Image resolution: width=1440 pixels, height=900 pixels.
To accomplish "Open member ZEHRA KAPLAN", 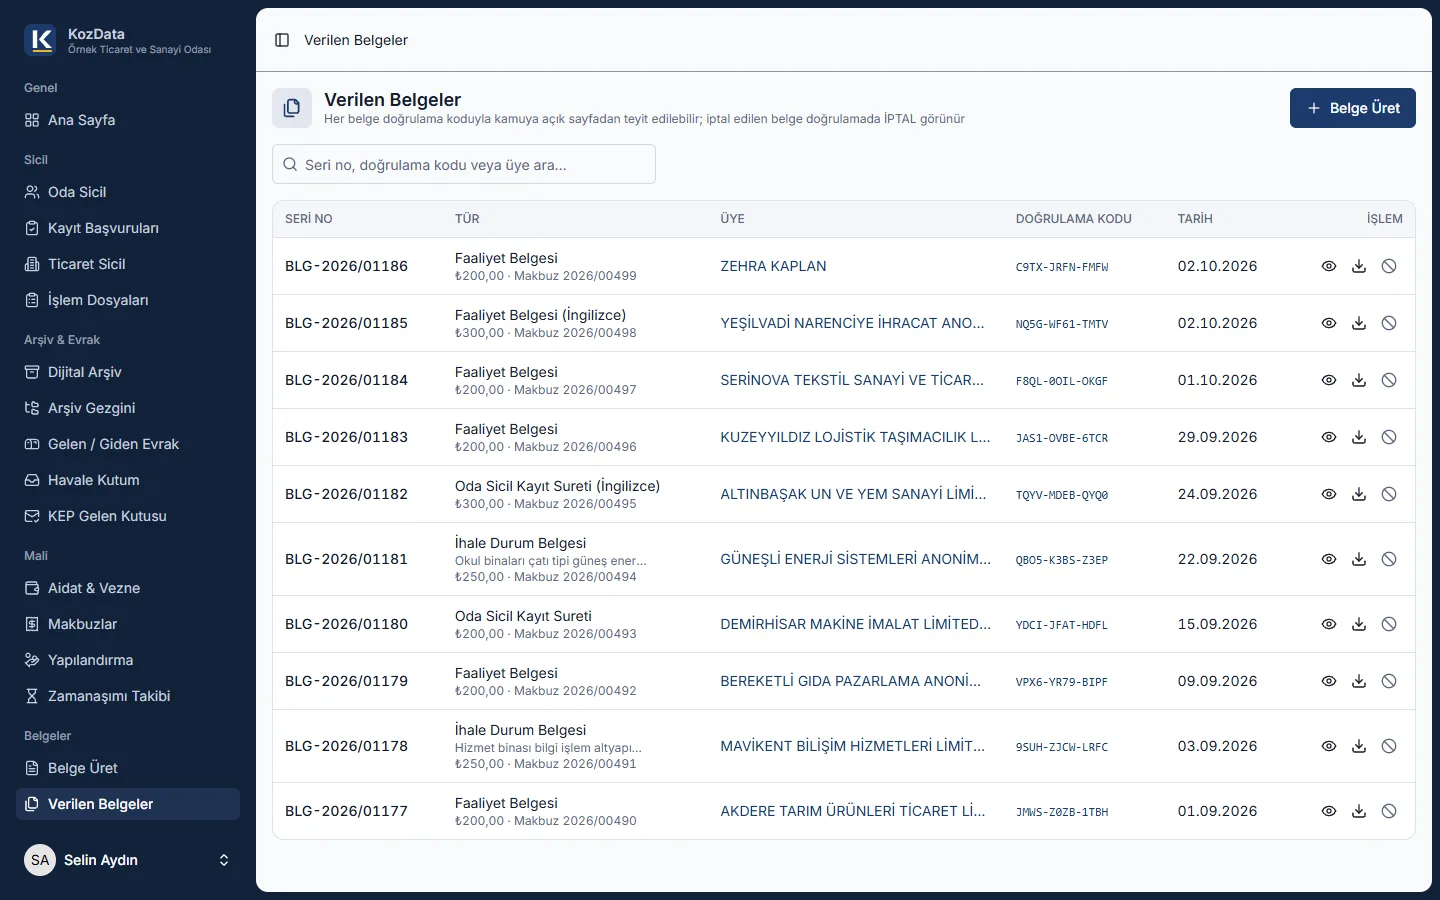I will [x=773, y=266].
